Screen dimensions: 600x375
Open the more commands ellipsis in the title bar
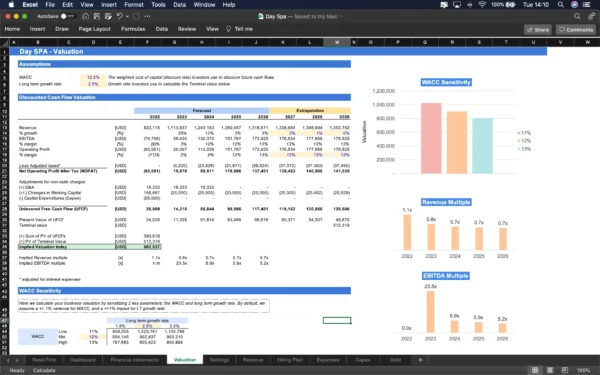(147, 16)
